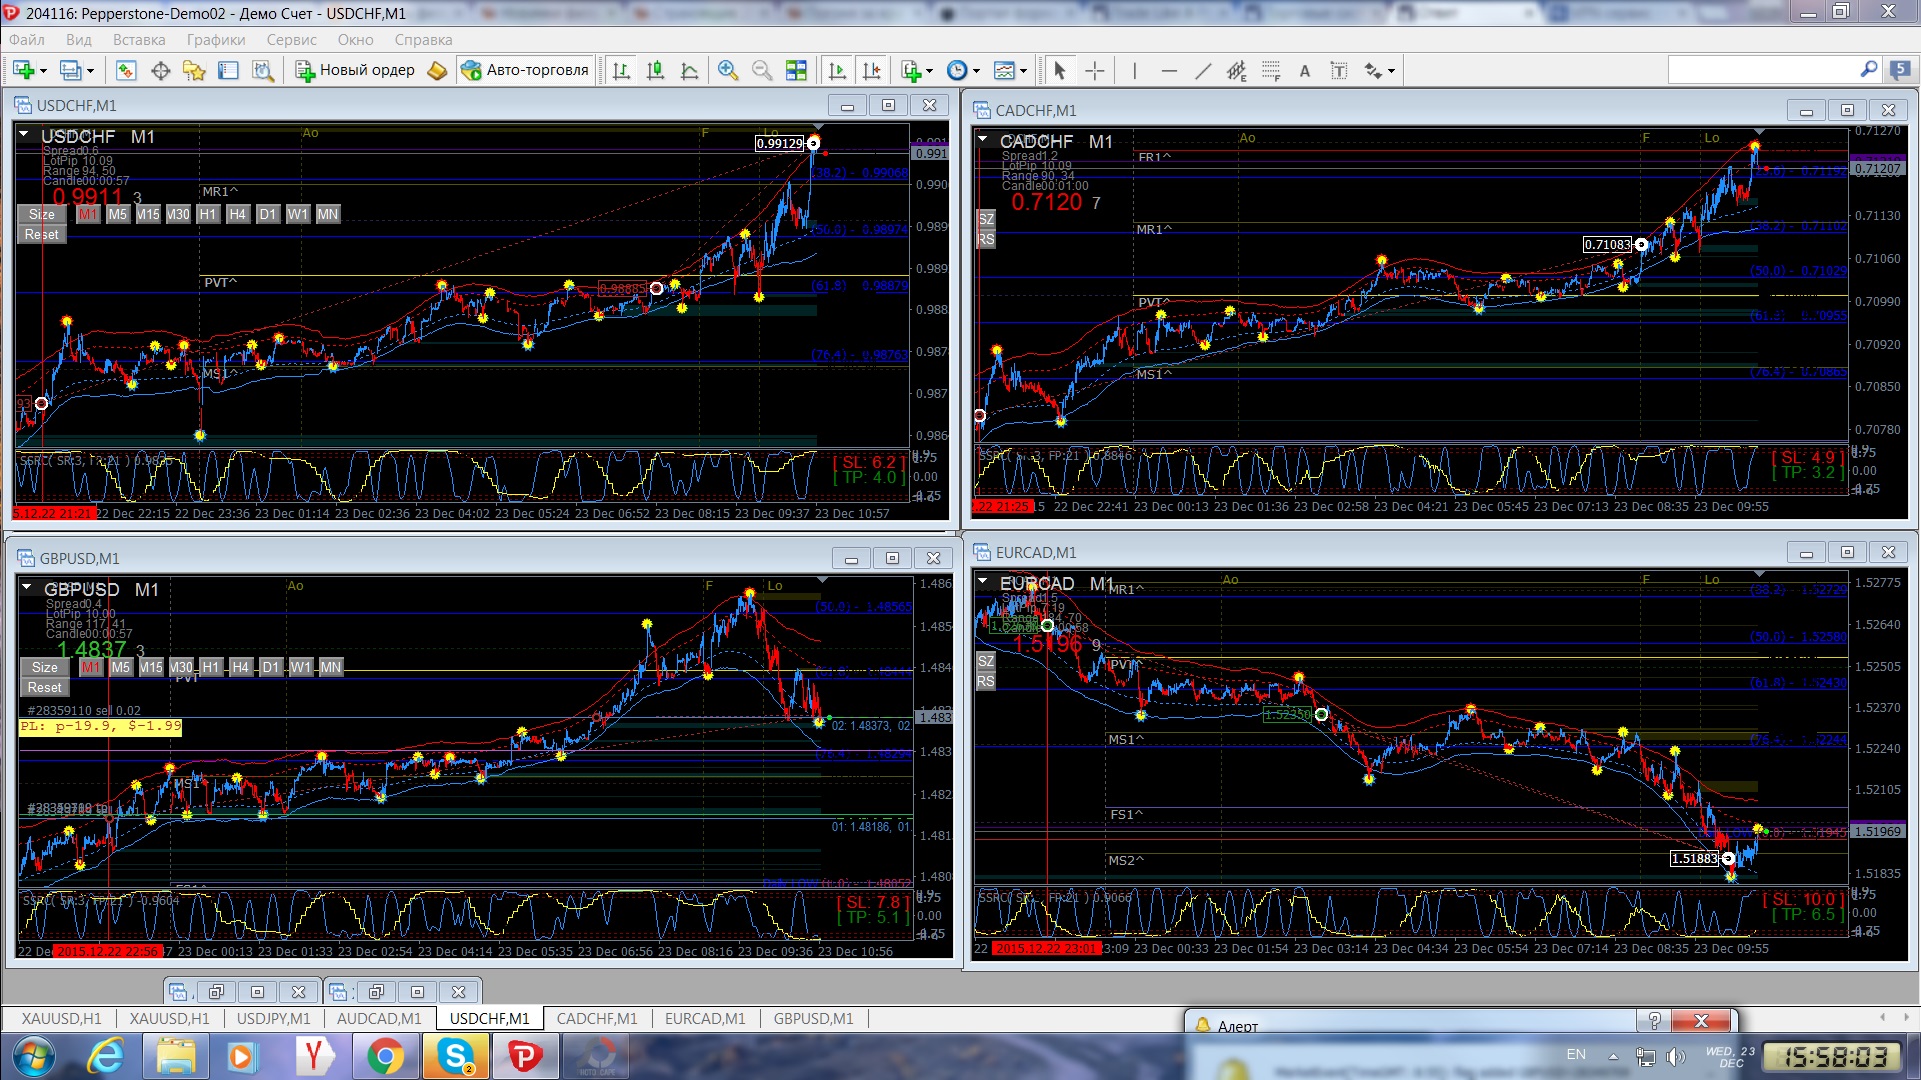Switch GBPUSD chart to H1 timeframe
The height and width of the screenshot is (1080, 1921).
[210, 667]
